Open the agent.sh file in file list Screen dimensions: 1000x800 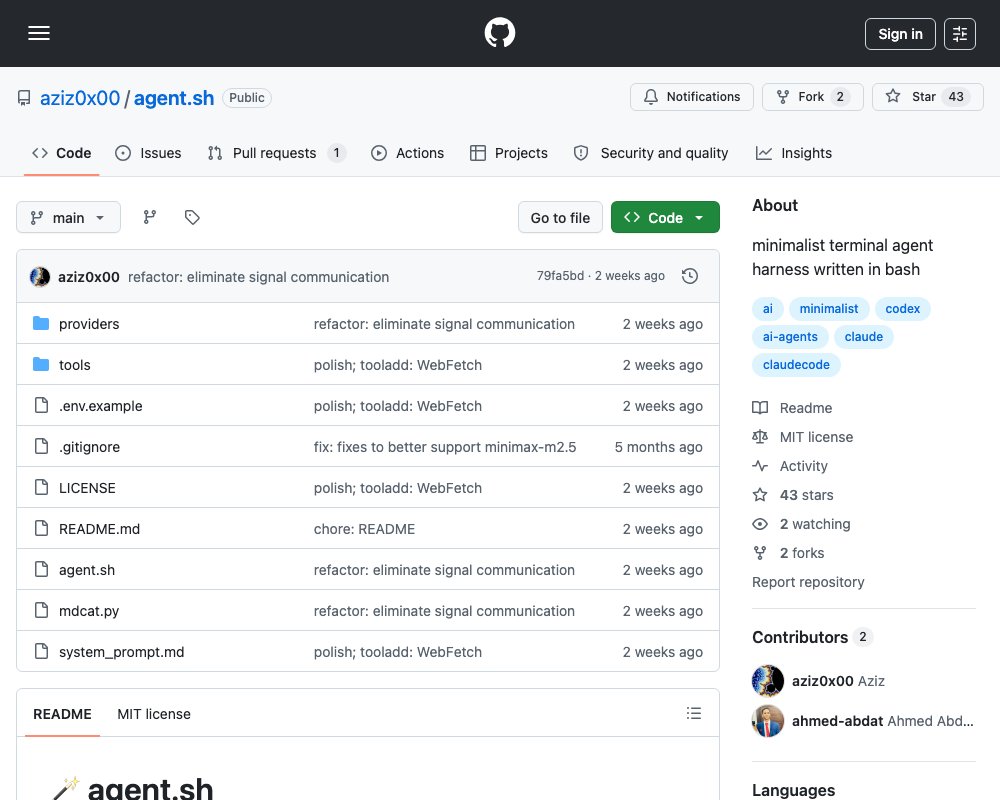coord(87,570)
